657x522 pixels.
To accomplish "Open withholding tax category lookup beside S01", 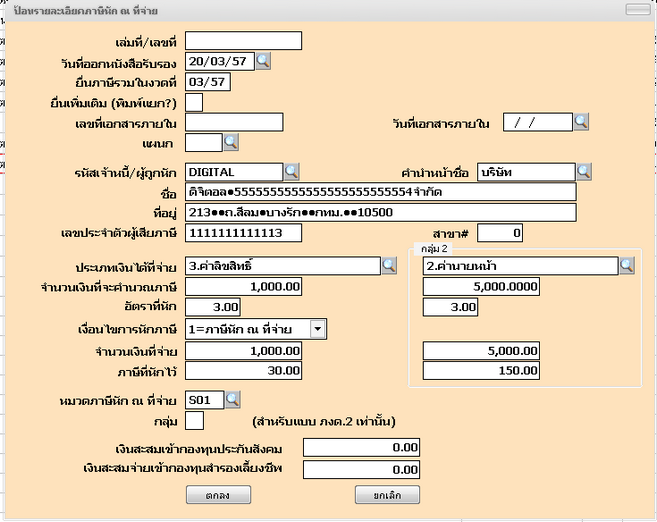I will tap(233, 400).
